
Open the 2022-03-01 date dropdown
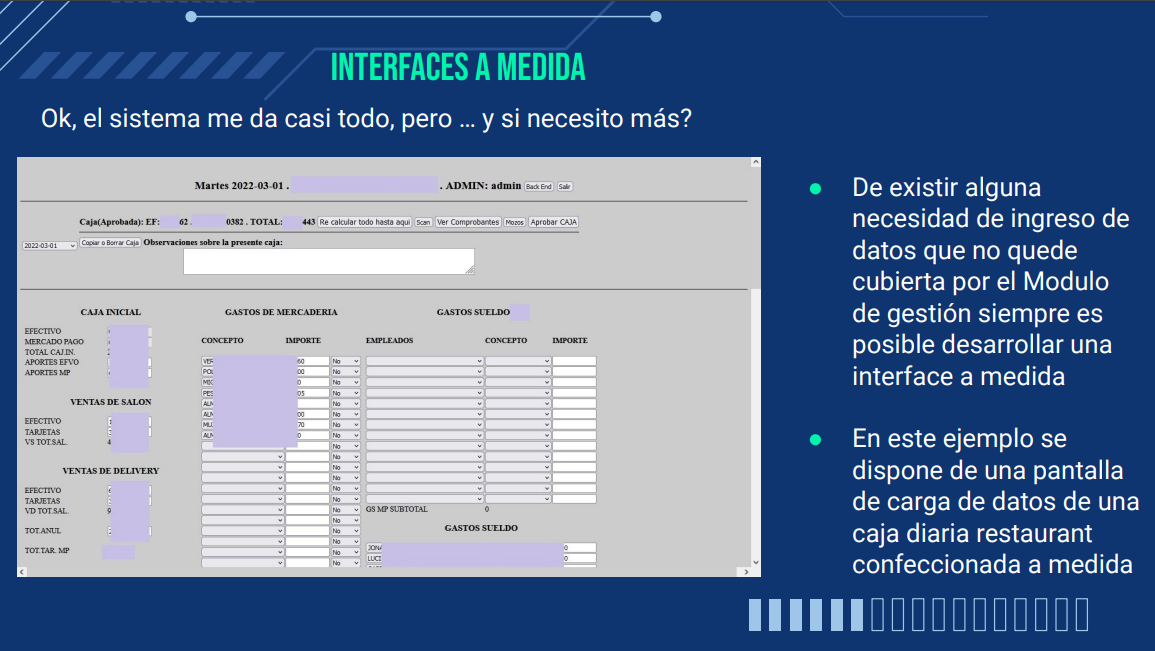pyautogui.click(x=50, y=245)
